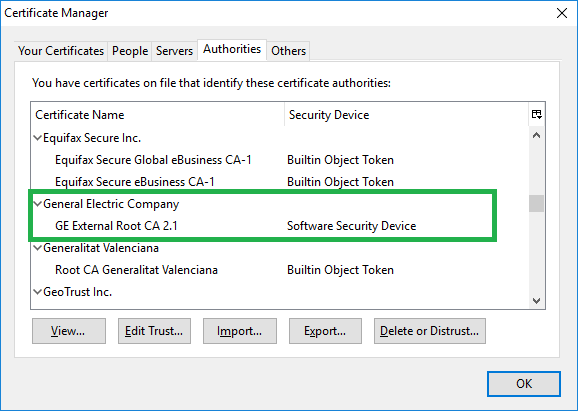Image resolution: width=578 pixels, height=411 pixels.
Task: Click the certificate list scrollbar thumb
Action: pos(536,203)
